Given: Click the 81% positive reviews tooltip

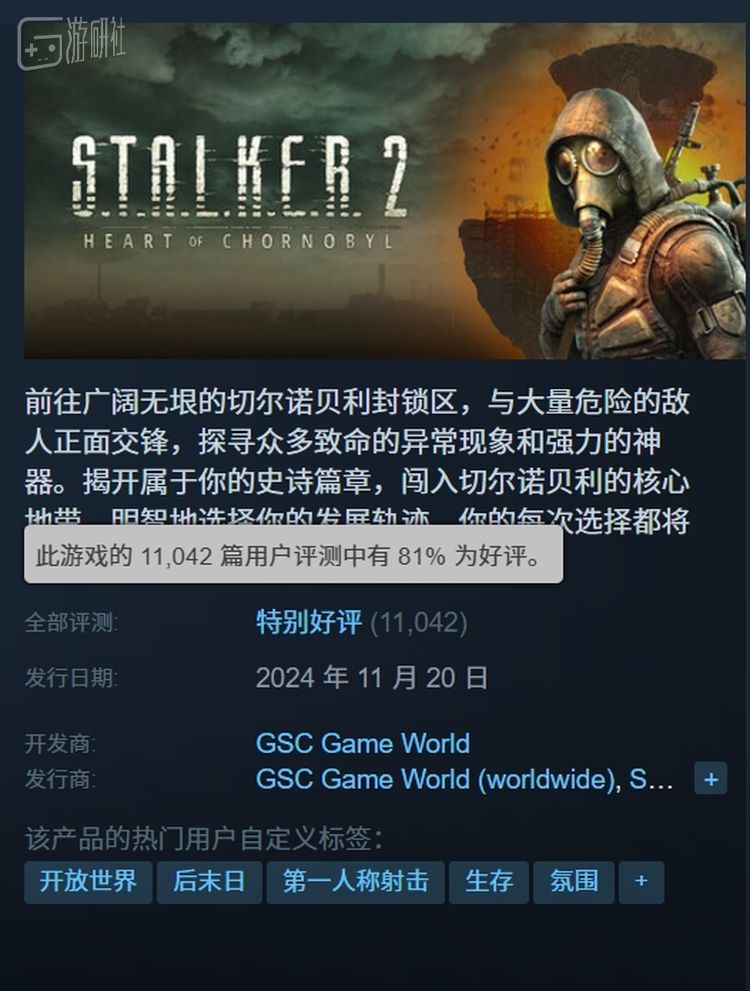Looking at the screenshot, I should point(293,556).
